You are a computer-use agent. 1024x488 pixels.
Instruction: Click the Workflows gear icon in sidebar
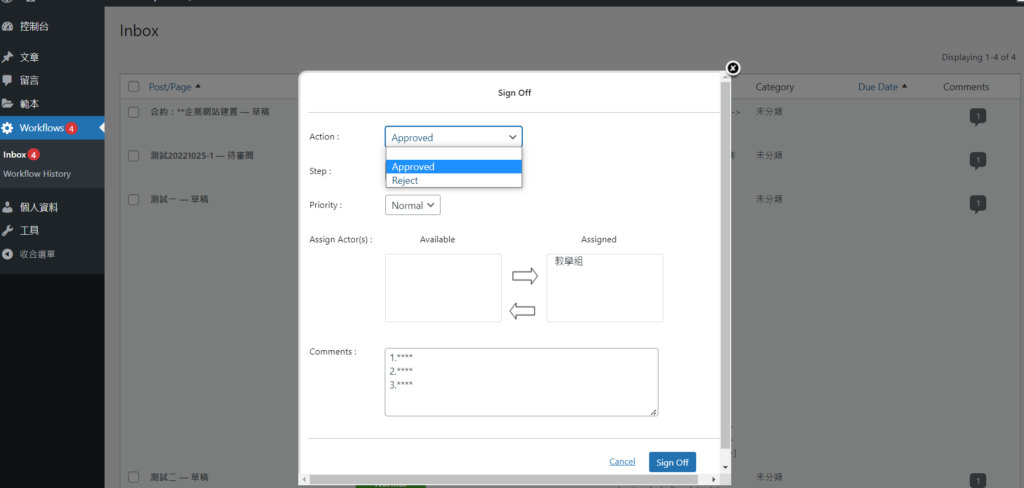[9, 128]
